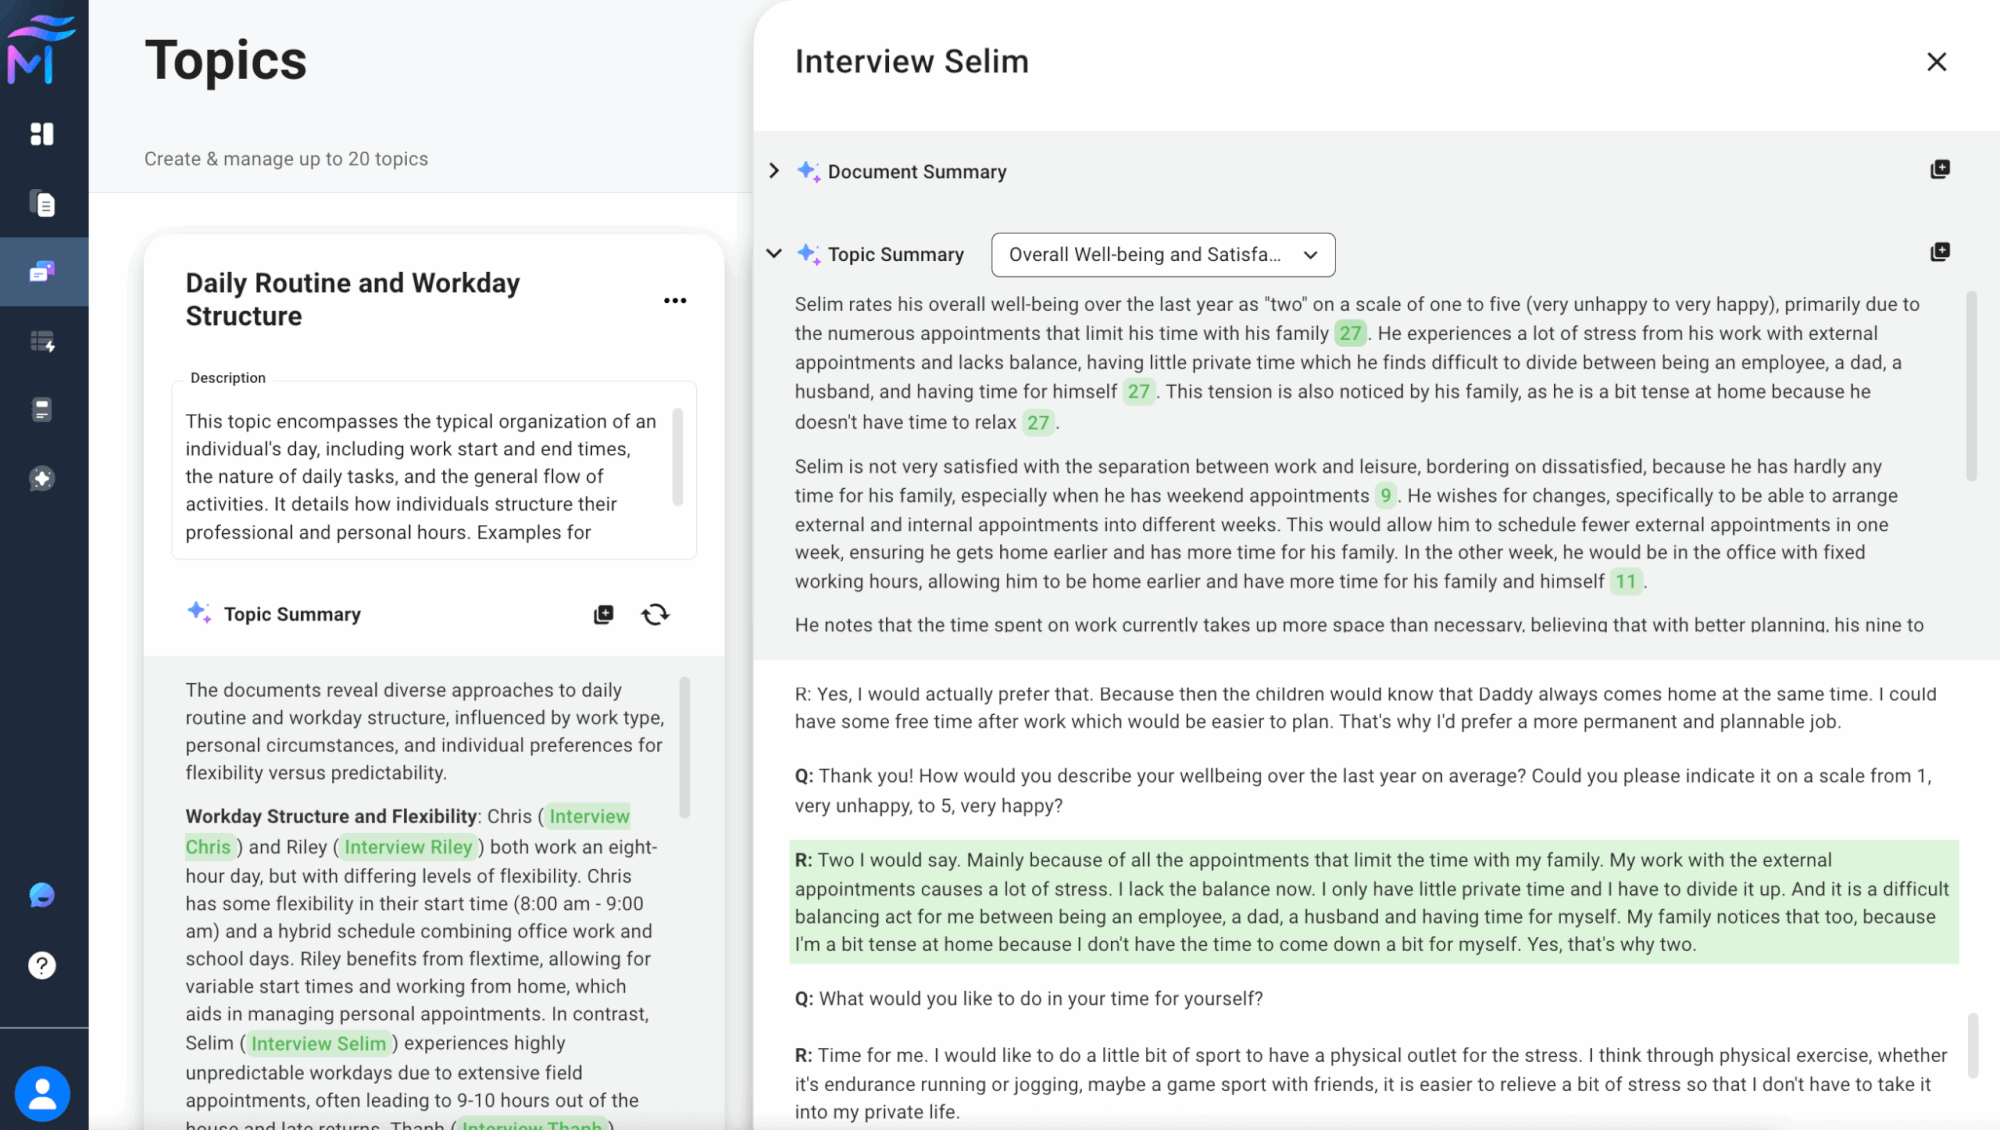Viewport: 2000px width, 1130px height.
Task: Close the Interview Selim panel
Action: 1936,62
